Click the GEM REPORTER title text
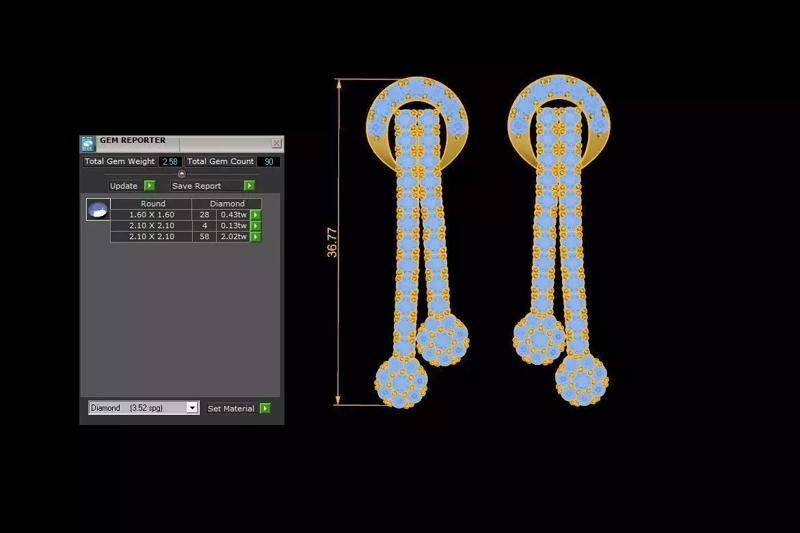The image size is (800, 533). click(x=133, y=140)
